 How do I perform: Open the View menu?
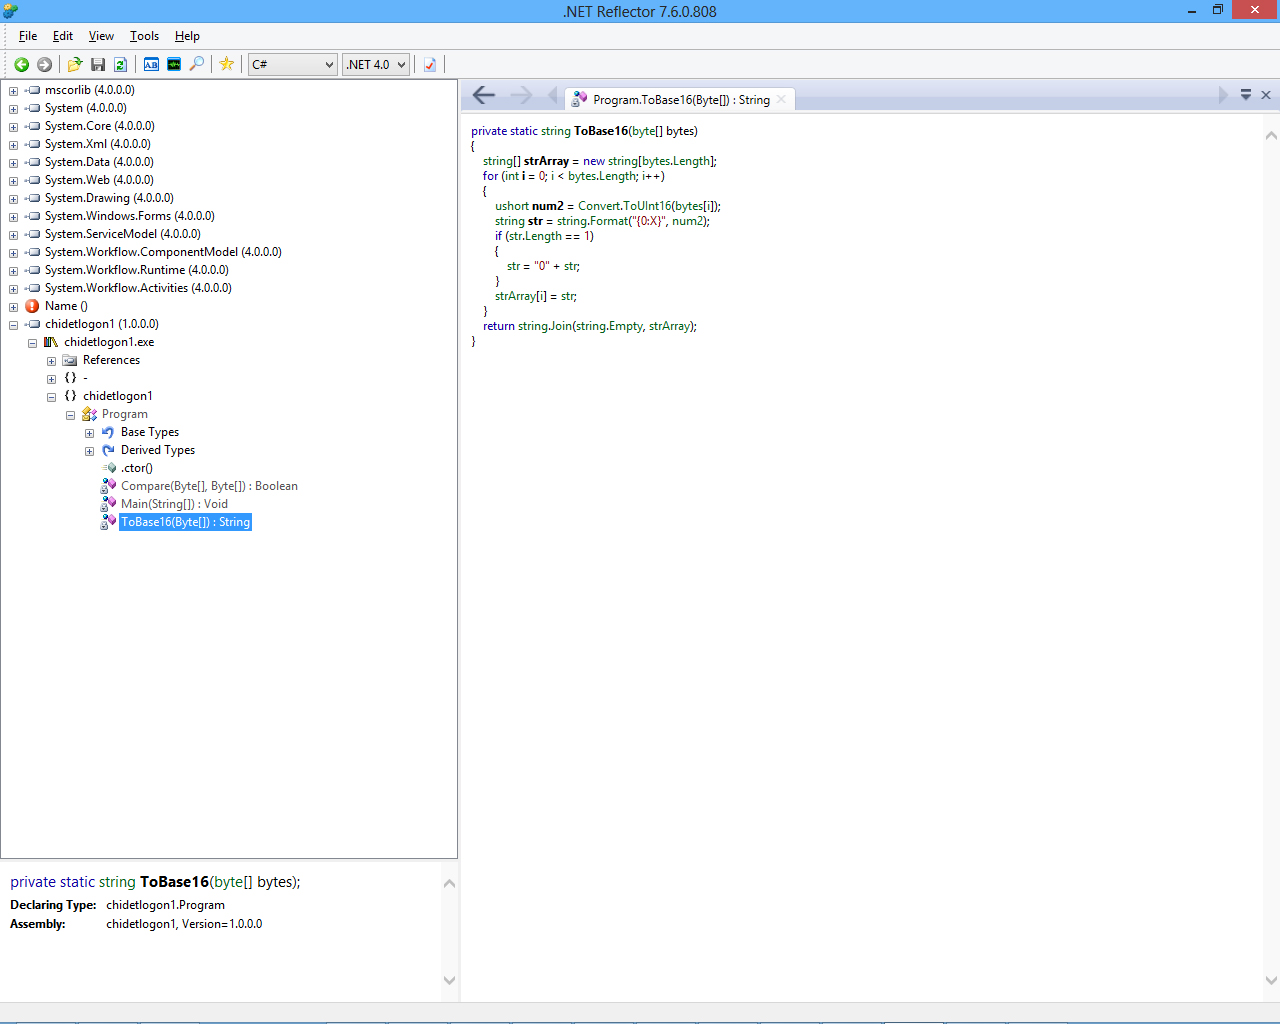click(x=101, y=36)
